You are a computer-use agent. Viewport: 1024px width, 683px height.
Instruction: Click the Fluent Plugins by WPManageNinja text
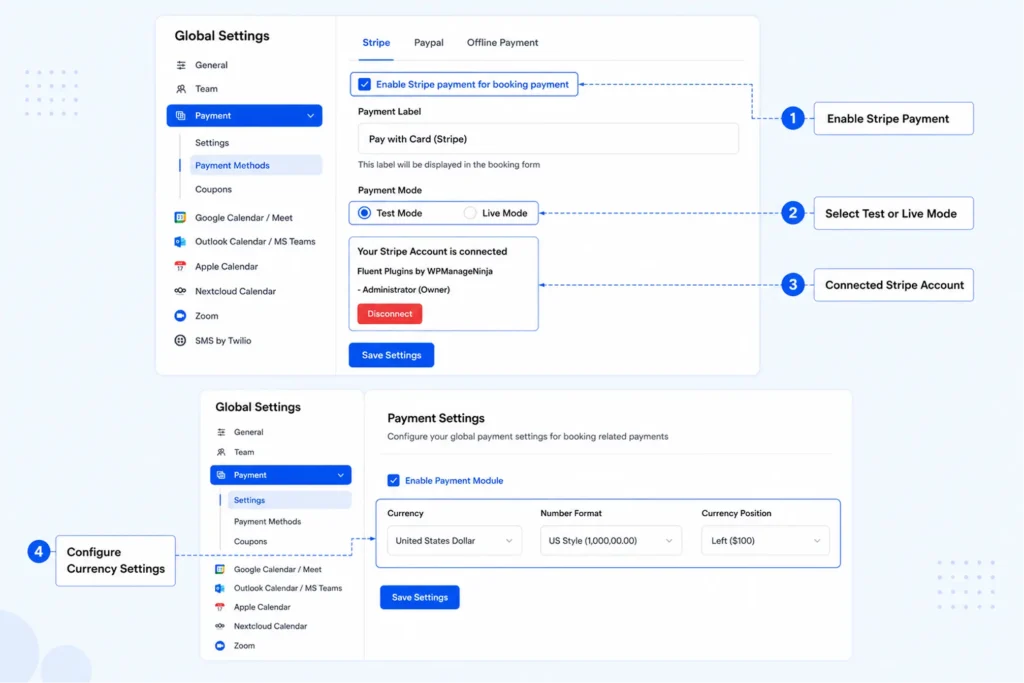(x=425, y=271)
